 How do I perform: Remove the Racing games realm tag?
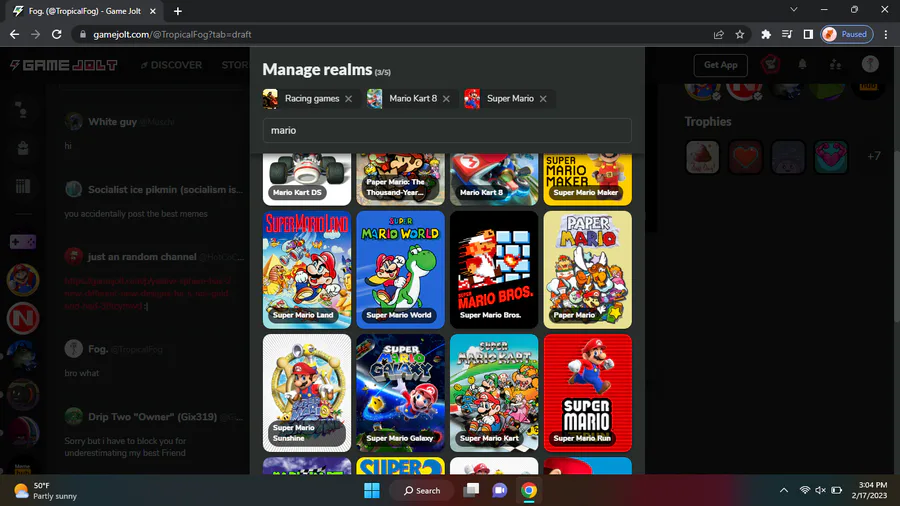(348, 99)
